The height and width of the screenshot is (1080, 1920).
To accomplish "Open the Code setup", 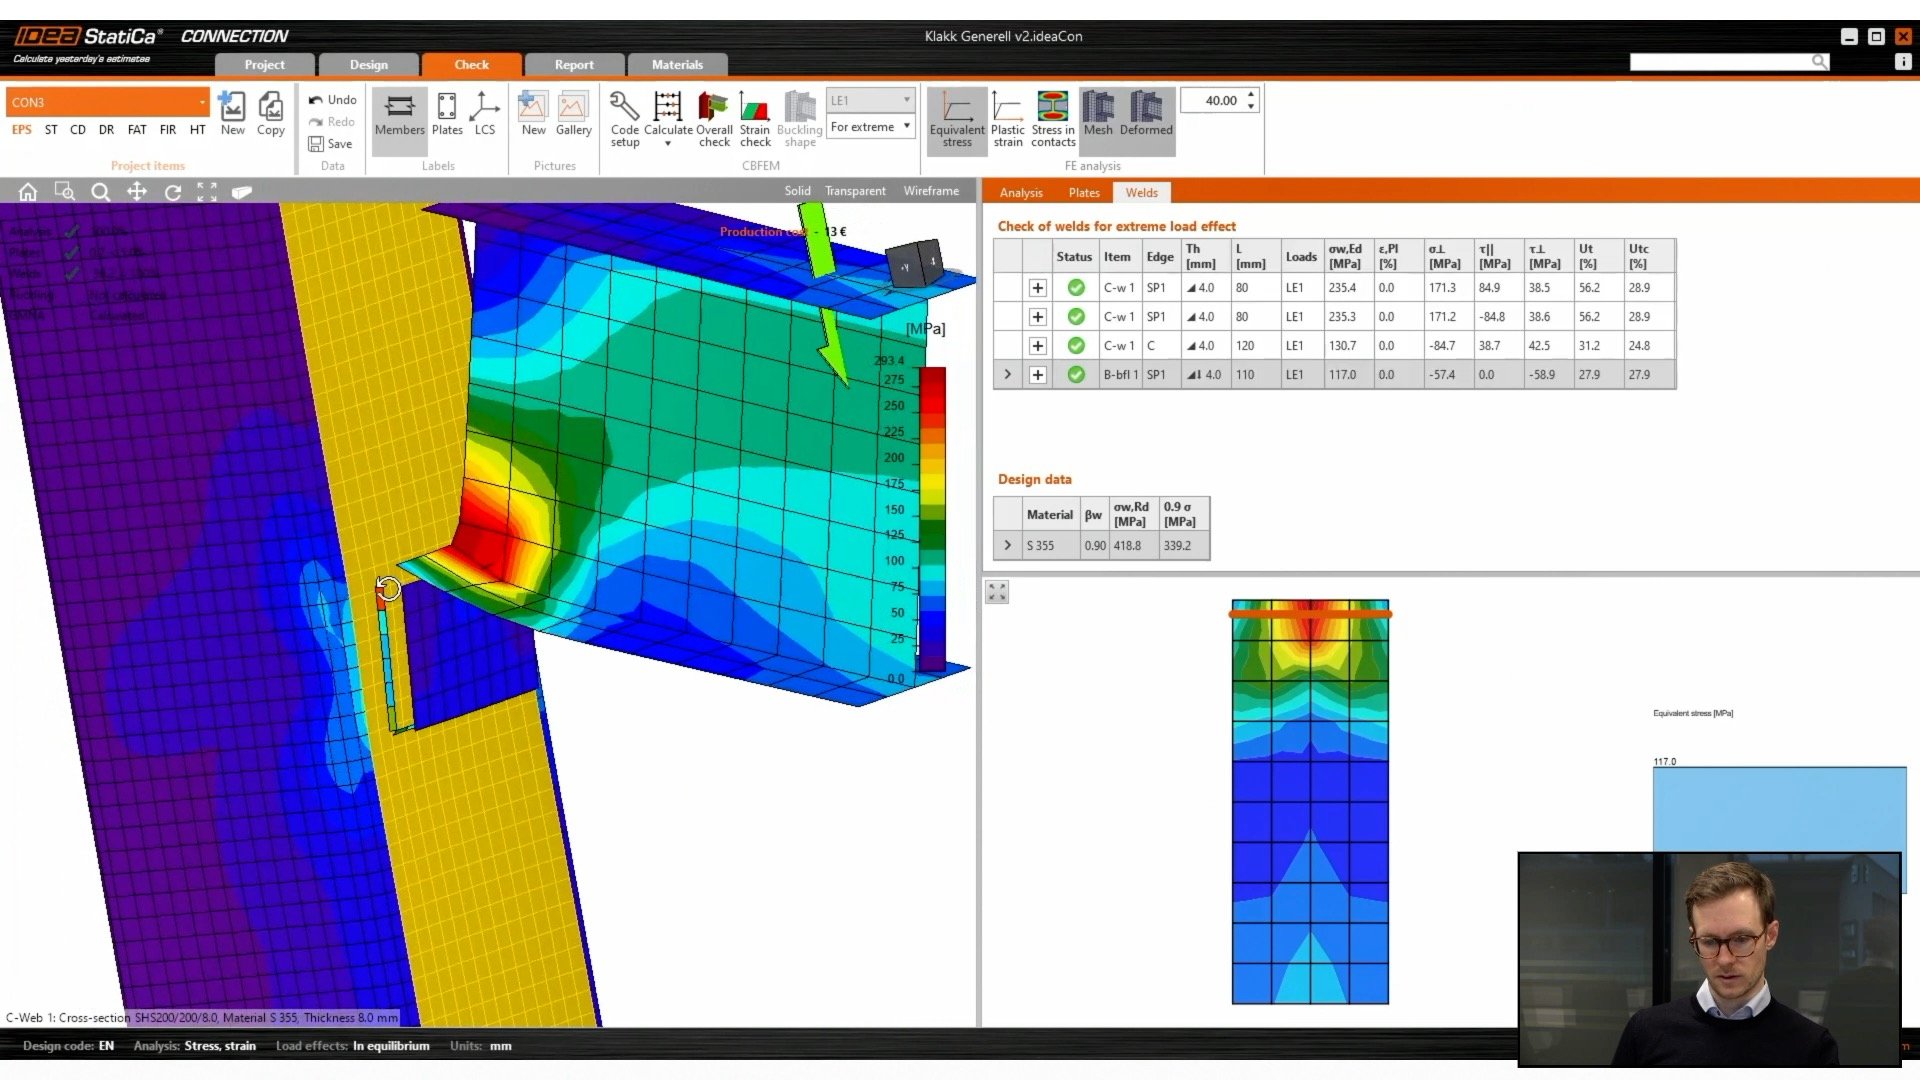I will pos(623,118).
